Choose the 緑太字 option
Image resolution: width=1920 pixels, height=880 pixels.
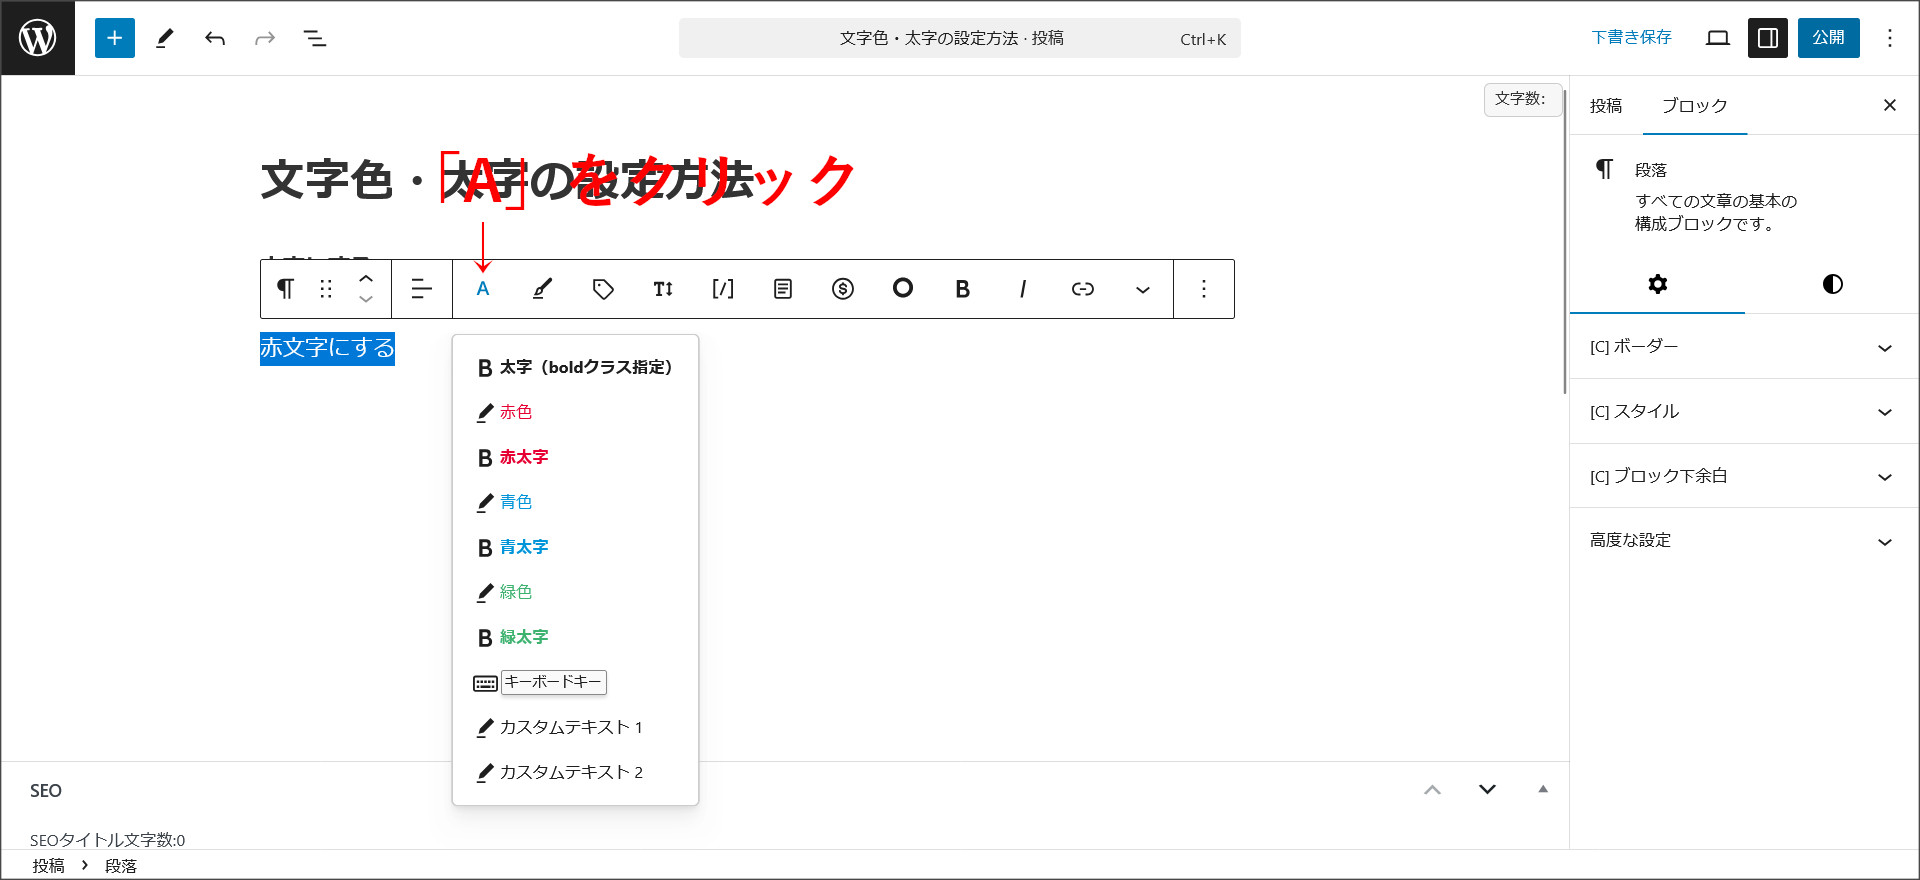(575, 637)
